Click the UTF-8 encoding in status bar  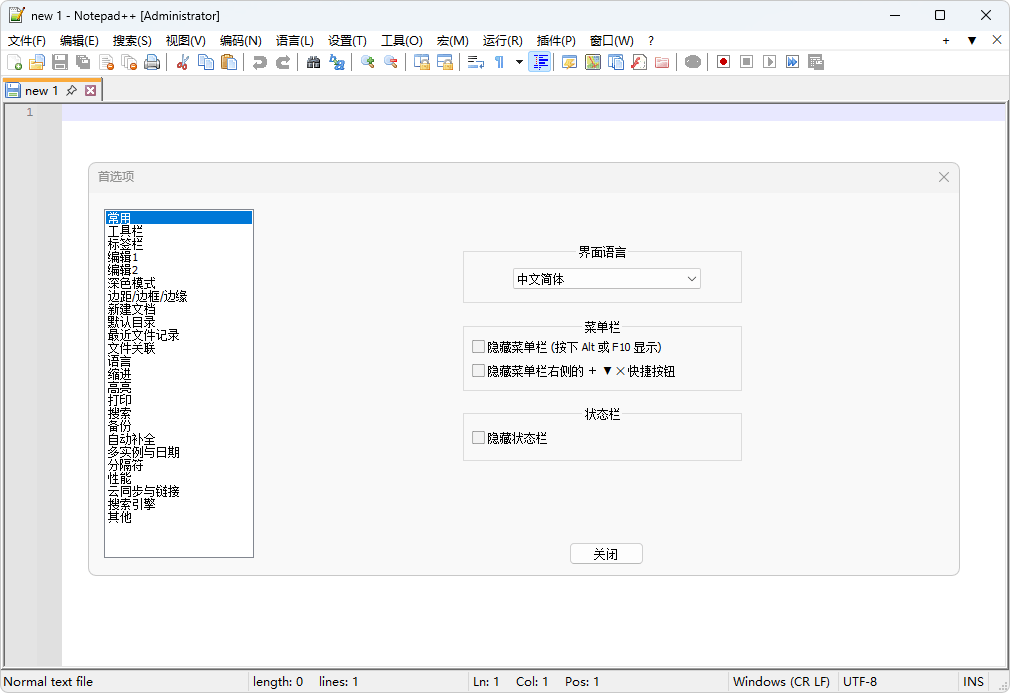coord(860,682)
